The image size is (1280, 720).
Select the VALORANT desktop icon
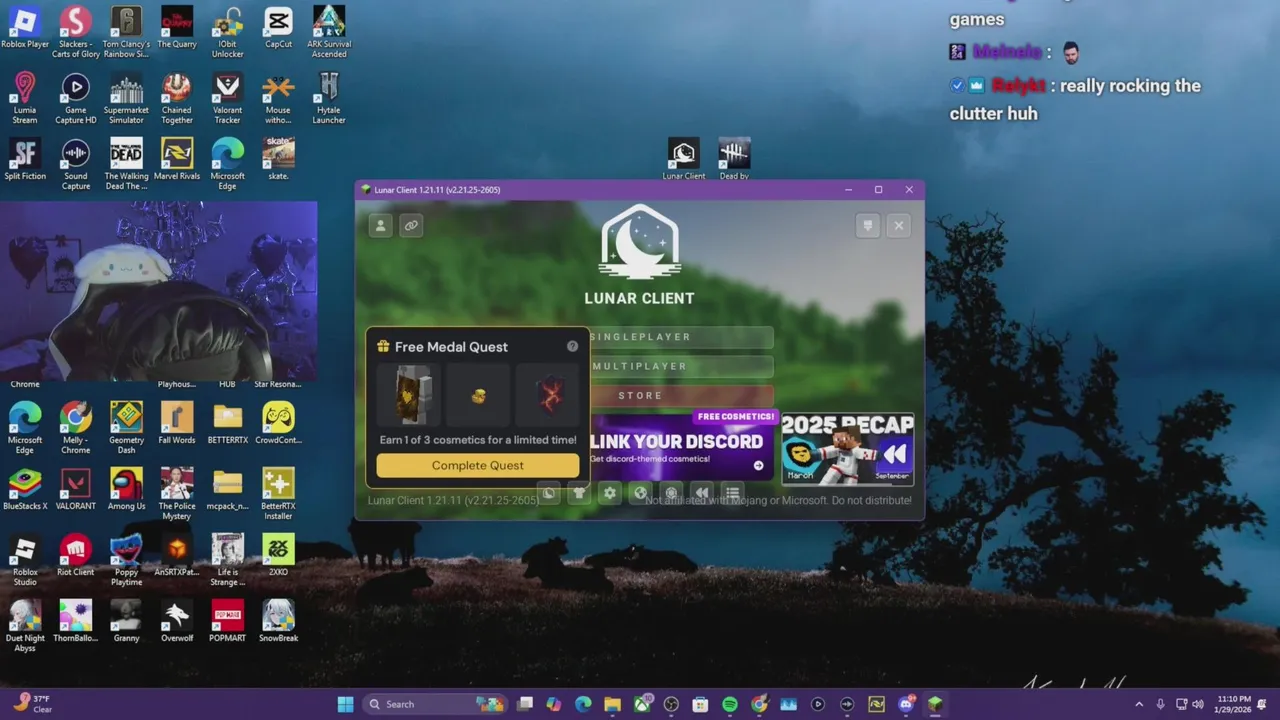click(x=76, y=489)
